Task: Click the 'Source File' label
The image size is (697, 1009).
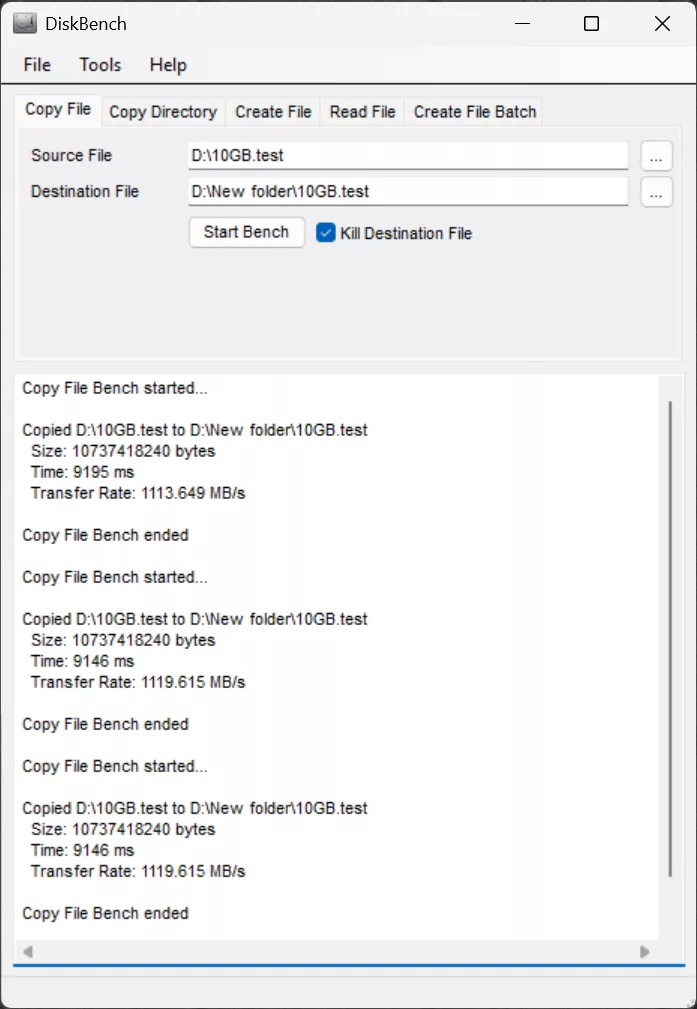Action: click(71, 156)
